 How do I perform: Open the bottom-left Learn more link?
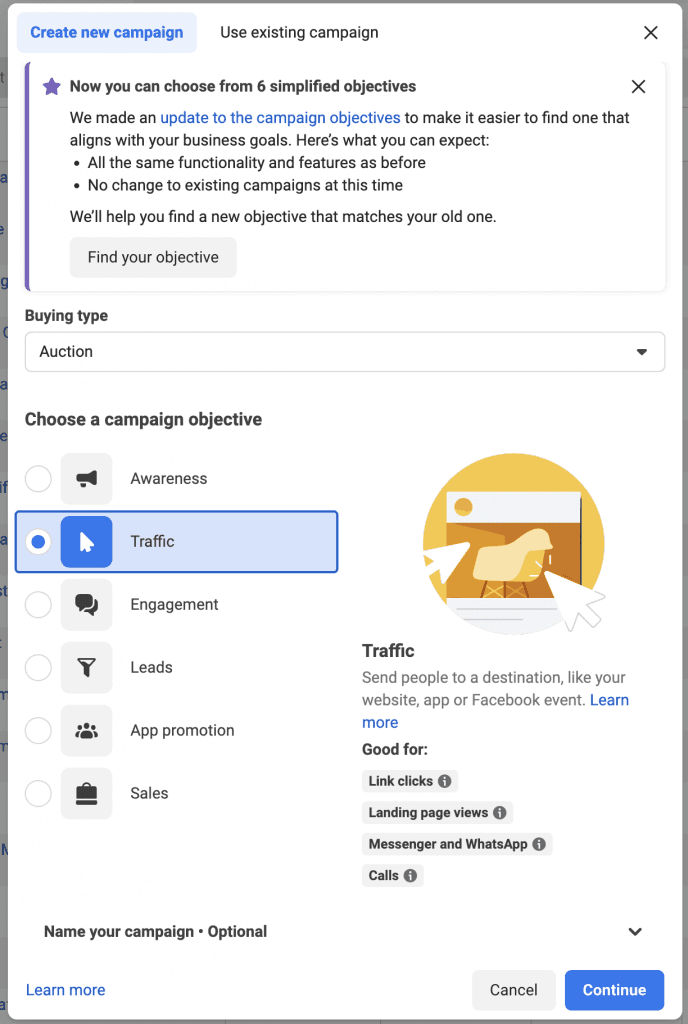tap(65, 990)
